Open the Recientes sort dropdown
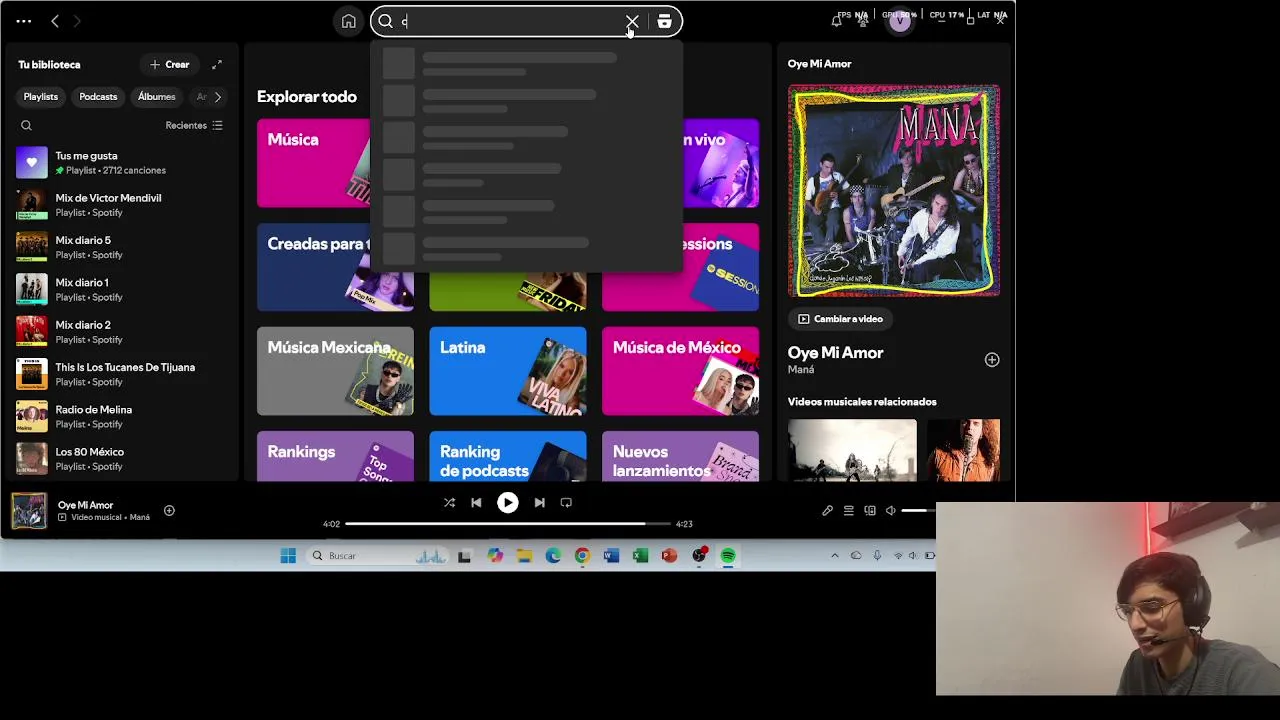Image resolution: width=1280 pixels, height=720 pixels. click(x=194, y=125)
